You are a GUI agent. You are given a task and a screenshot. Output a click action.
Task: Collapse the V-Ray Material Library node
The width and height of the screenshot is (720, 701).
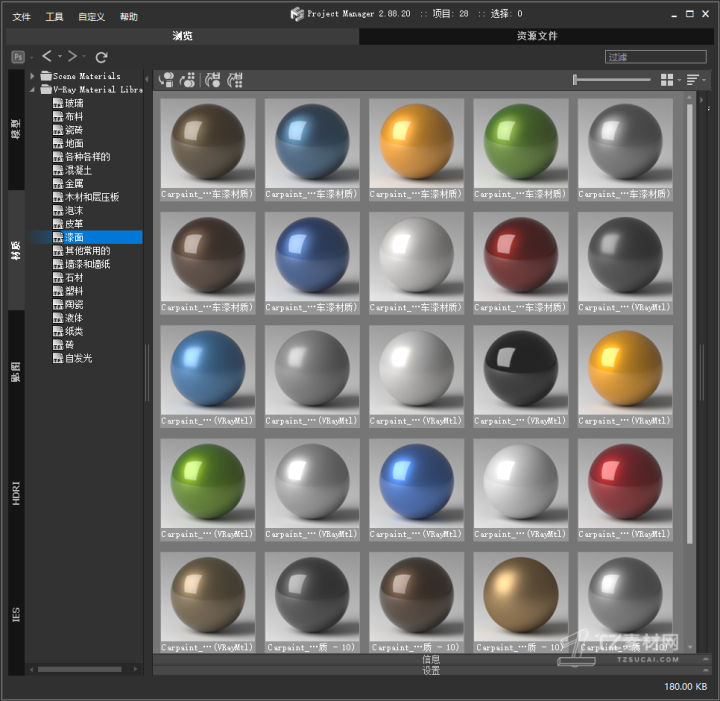pyautogui.click(x=32, y=90)
